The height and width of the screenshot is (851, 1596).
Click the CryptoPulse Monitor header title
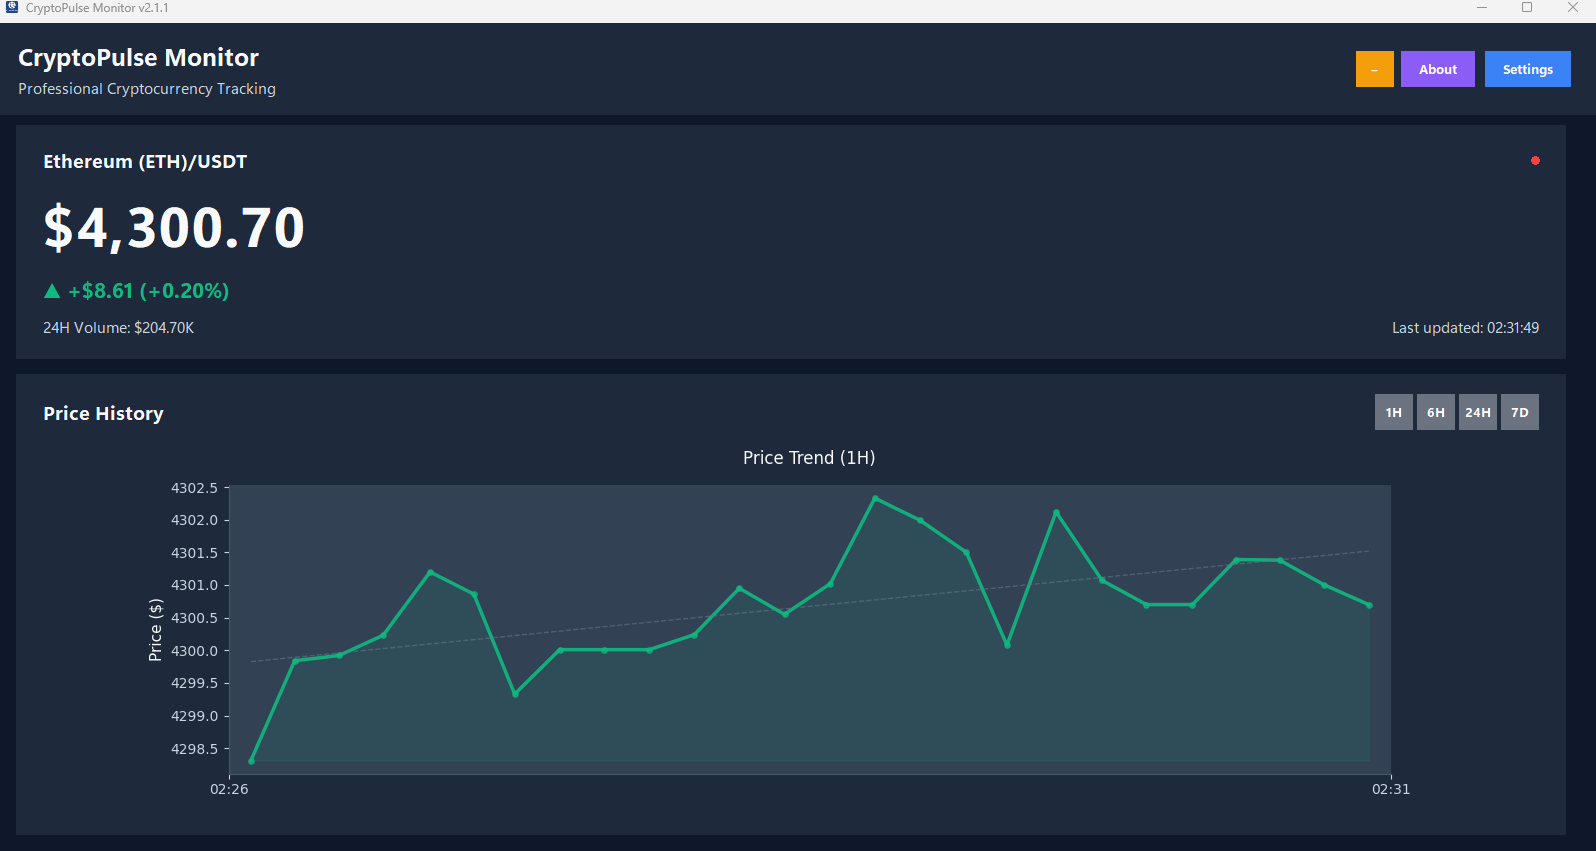coord(138,57)
